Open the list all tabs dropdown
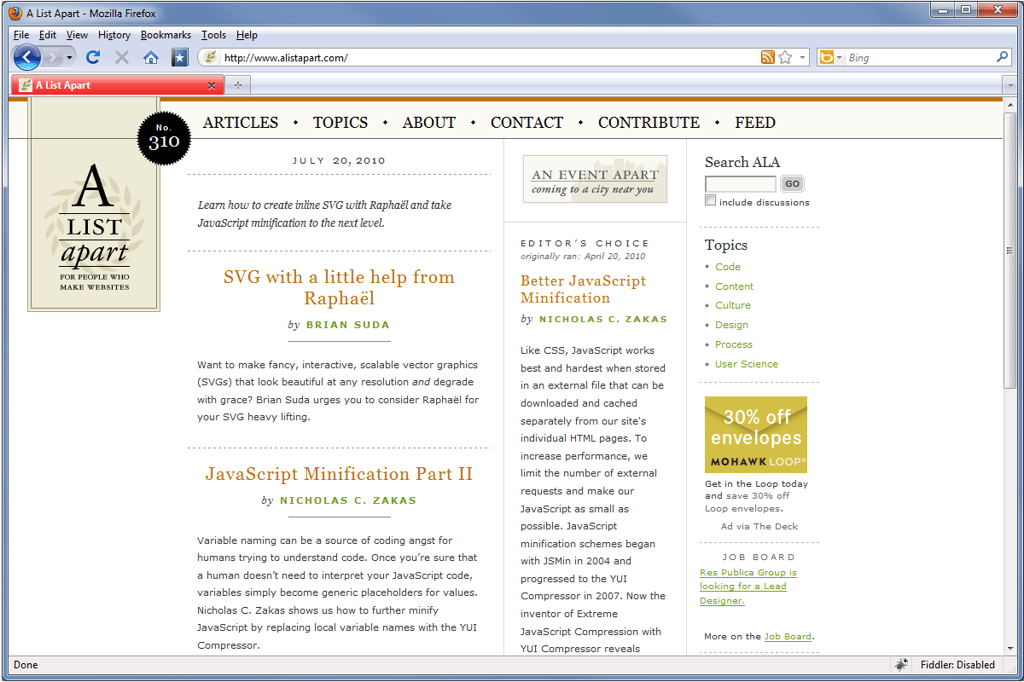1024x682 pixels. [1010, 85]
